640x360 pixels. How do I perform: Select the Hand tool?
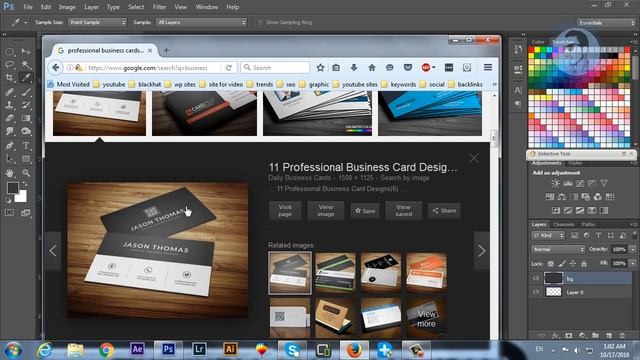(9, 173)
